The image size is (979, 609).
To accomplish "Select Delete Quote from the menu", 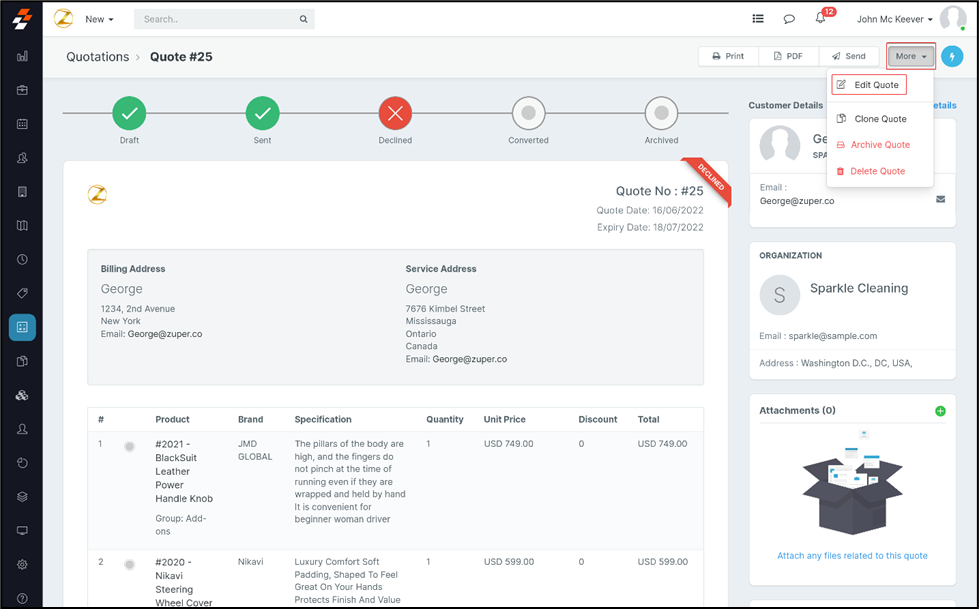I will click(877, 171).
